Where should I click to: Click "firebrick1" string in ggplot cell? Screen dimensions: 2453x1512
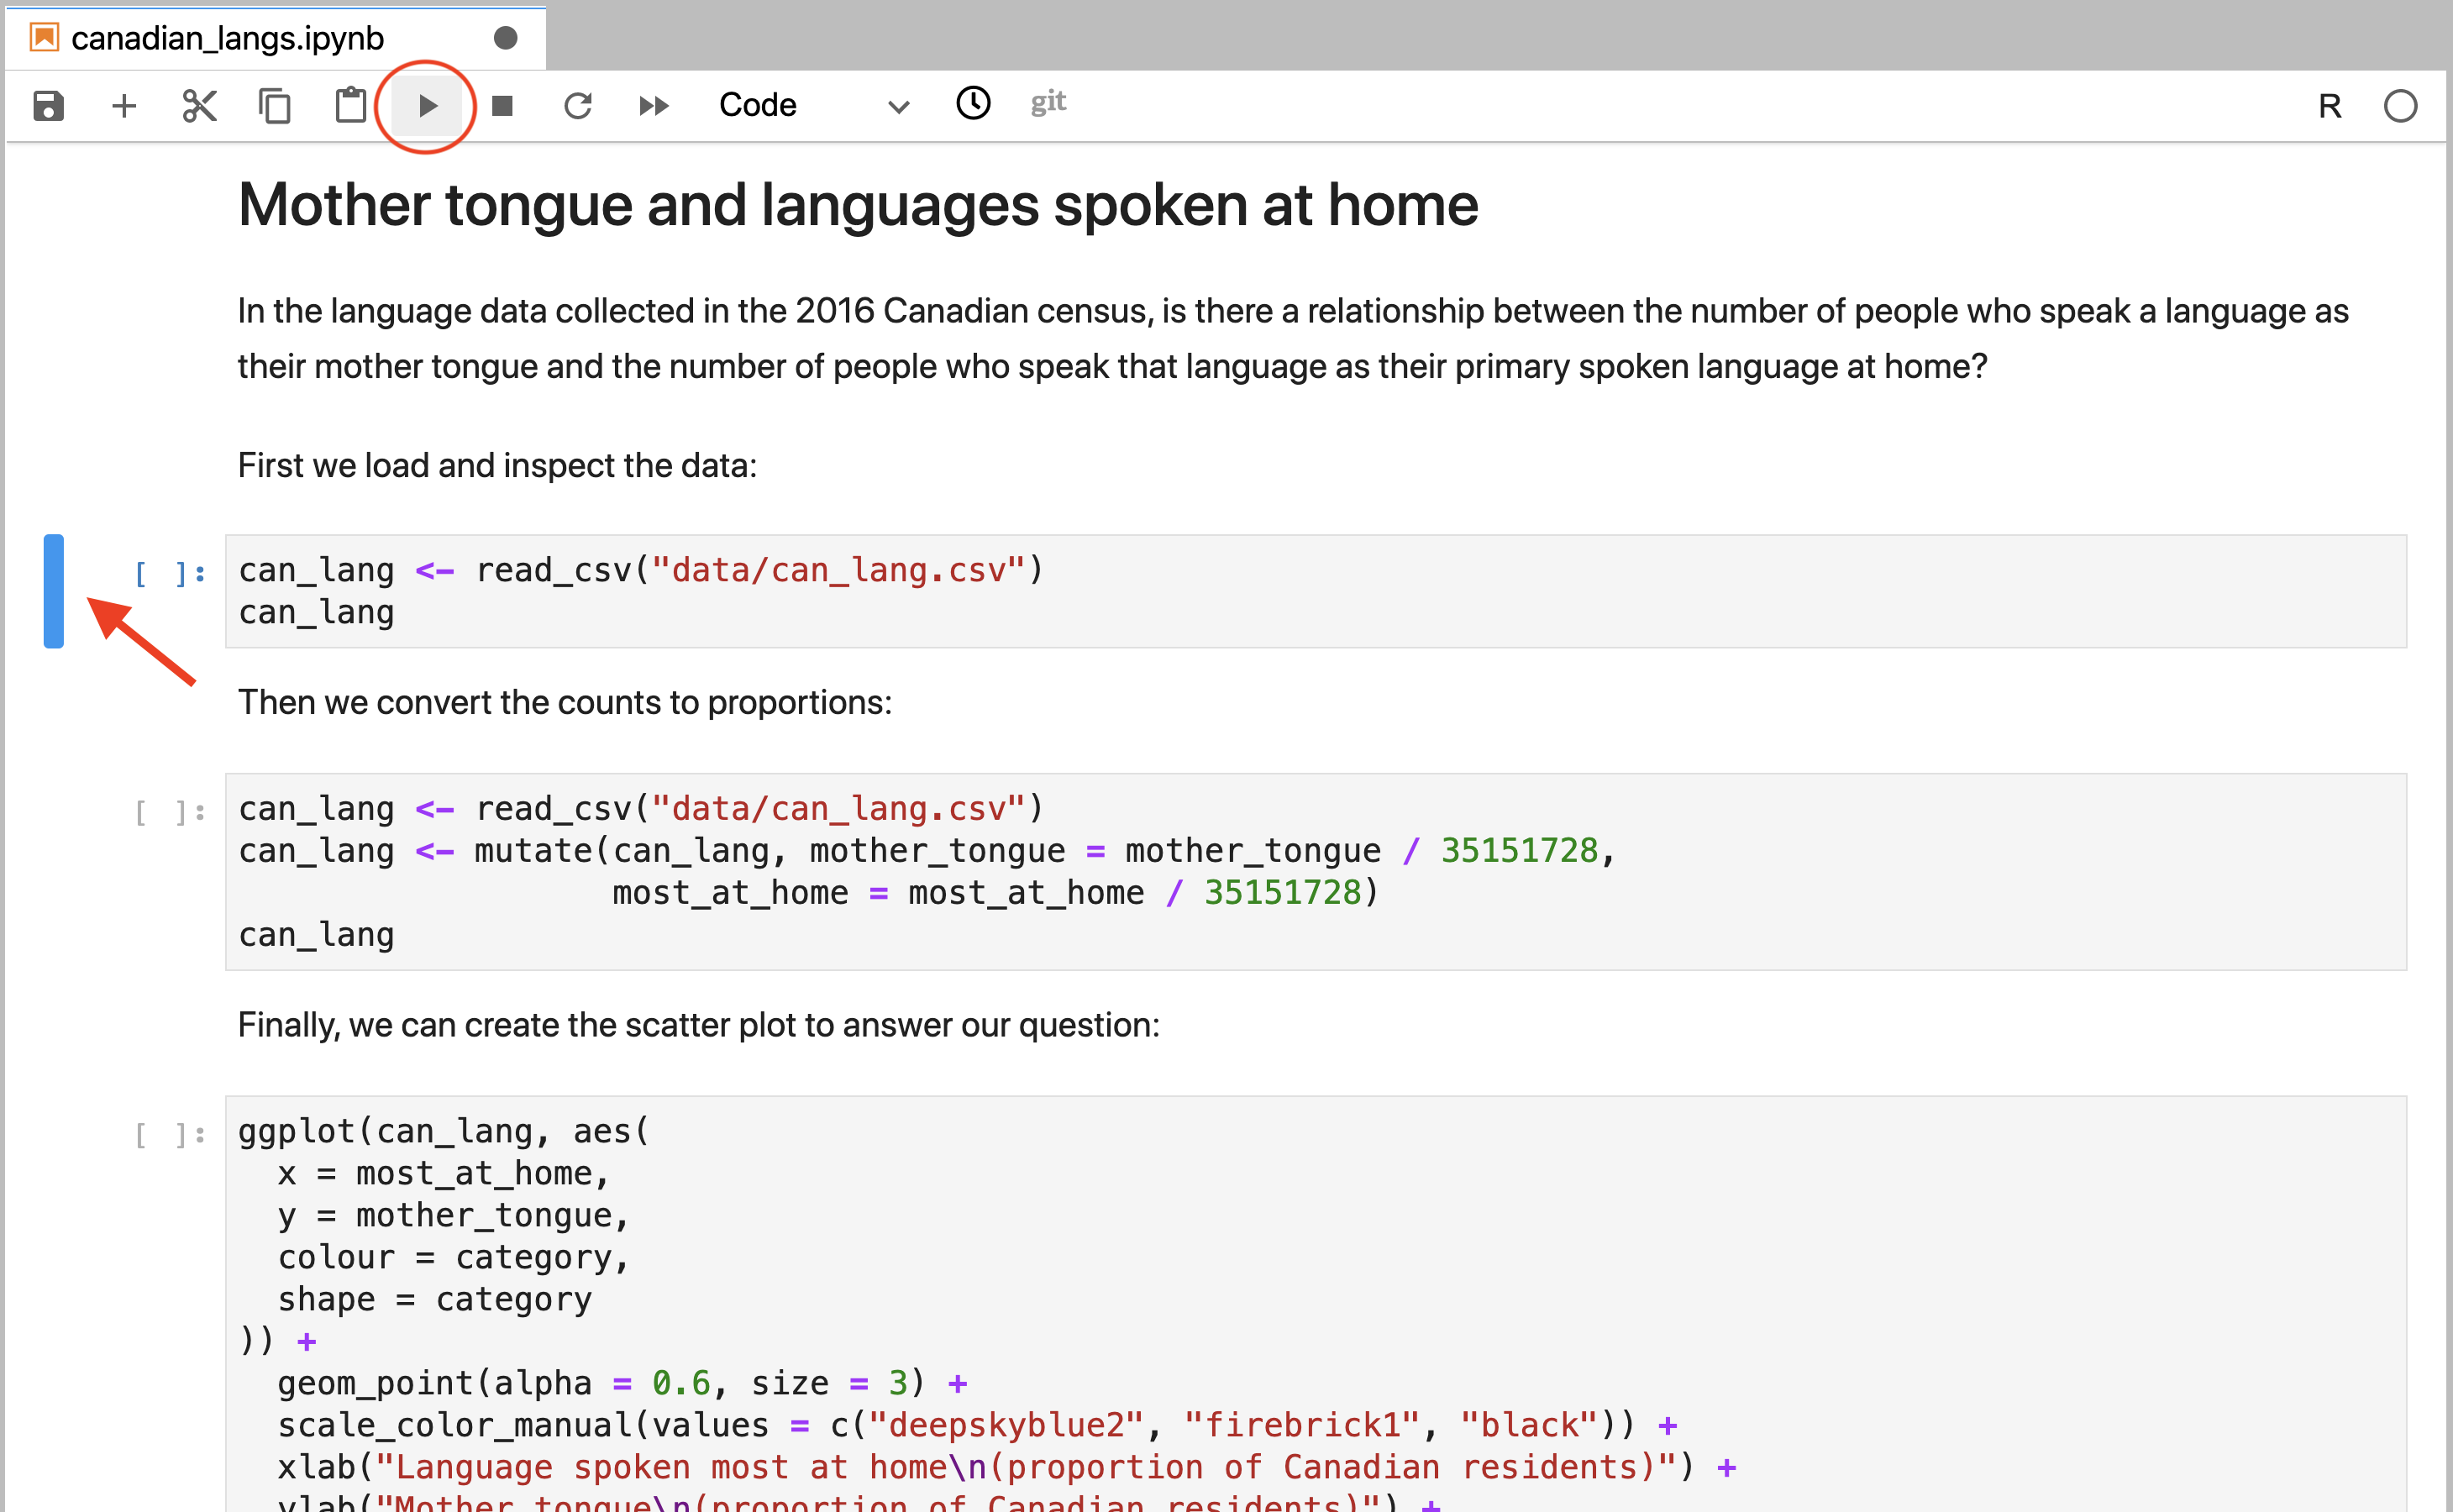click(1302, 1425)
